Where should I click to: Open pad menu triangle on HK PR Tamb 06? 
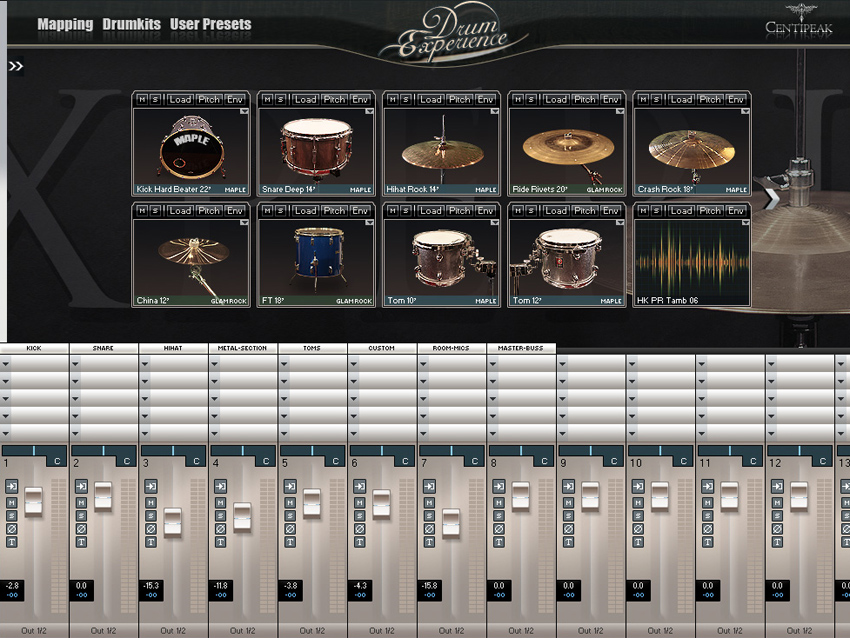[x=745, y=223]
